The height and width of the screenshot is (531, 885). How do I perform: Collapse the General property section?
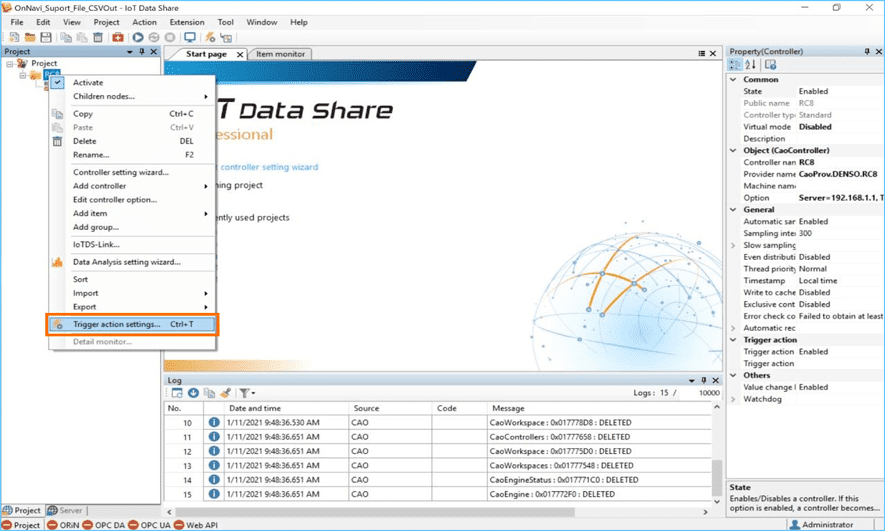click(733, 209)
